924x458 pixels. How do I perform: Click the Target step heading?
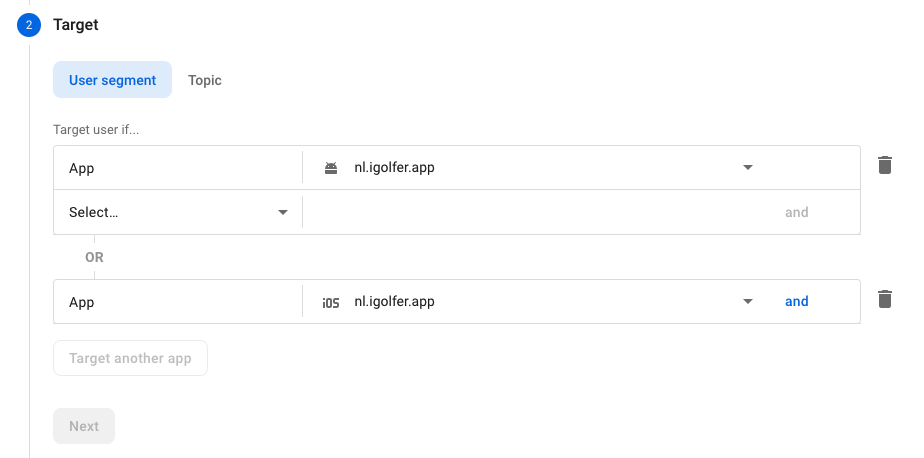pyautogui.click(x=75, y=25)
